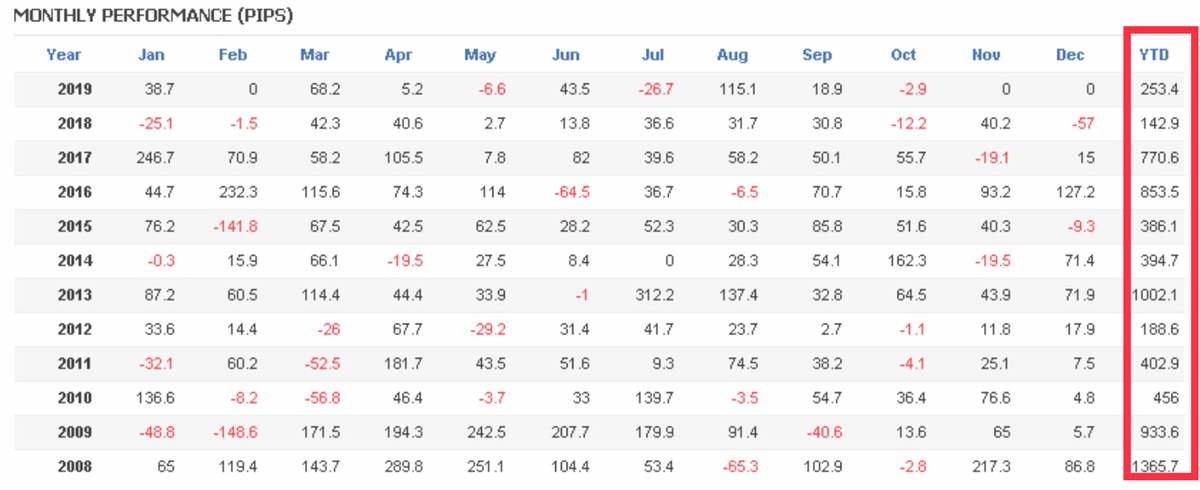The height and width of the screenshot is (490, 1200).
Task: Click the 2013 July value 312.2
Action: pyautogui.click(x=653, y=295)
